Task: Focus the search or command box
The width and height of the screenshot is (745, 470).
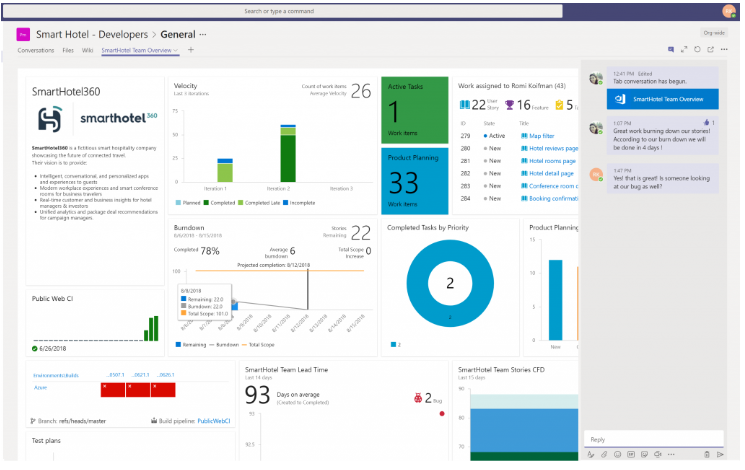Action: click(283, 11)
